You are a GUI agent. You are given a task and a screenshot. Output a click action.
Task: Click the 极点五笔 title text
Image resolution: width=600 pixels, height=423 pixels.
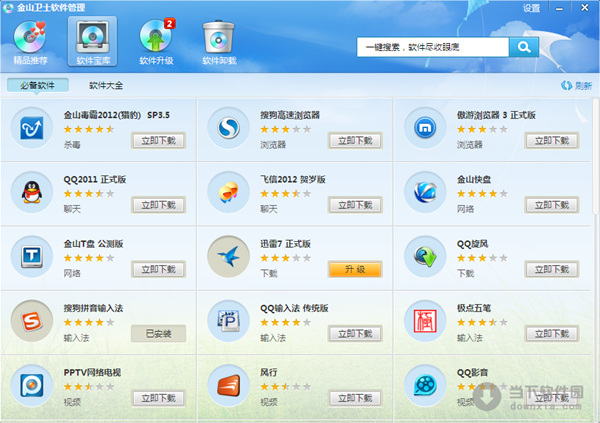coord(474,308)
